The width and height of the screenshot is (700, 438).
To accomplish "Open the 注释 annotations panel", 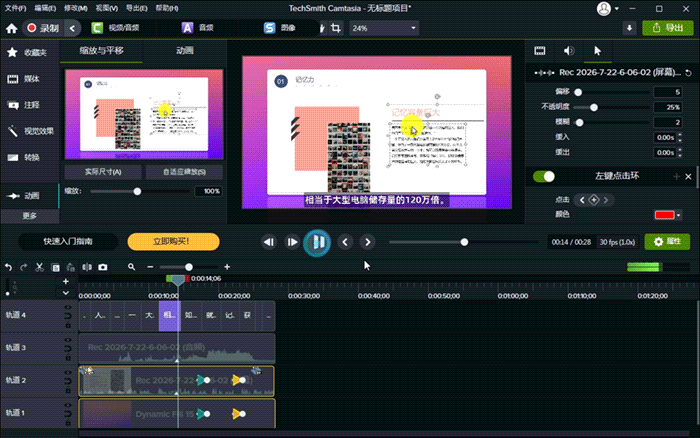I will [x=29, y=105].
